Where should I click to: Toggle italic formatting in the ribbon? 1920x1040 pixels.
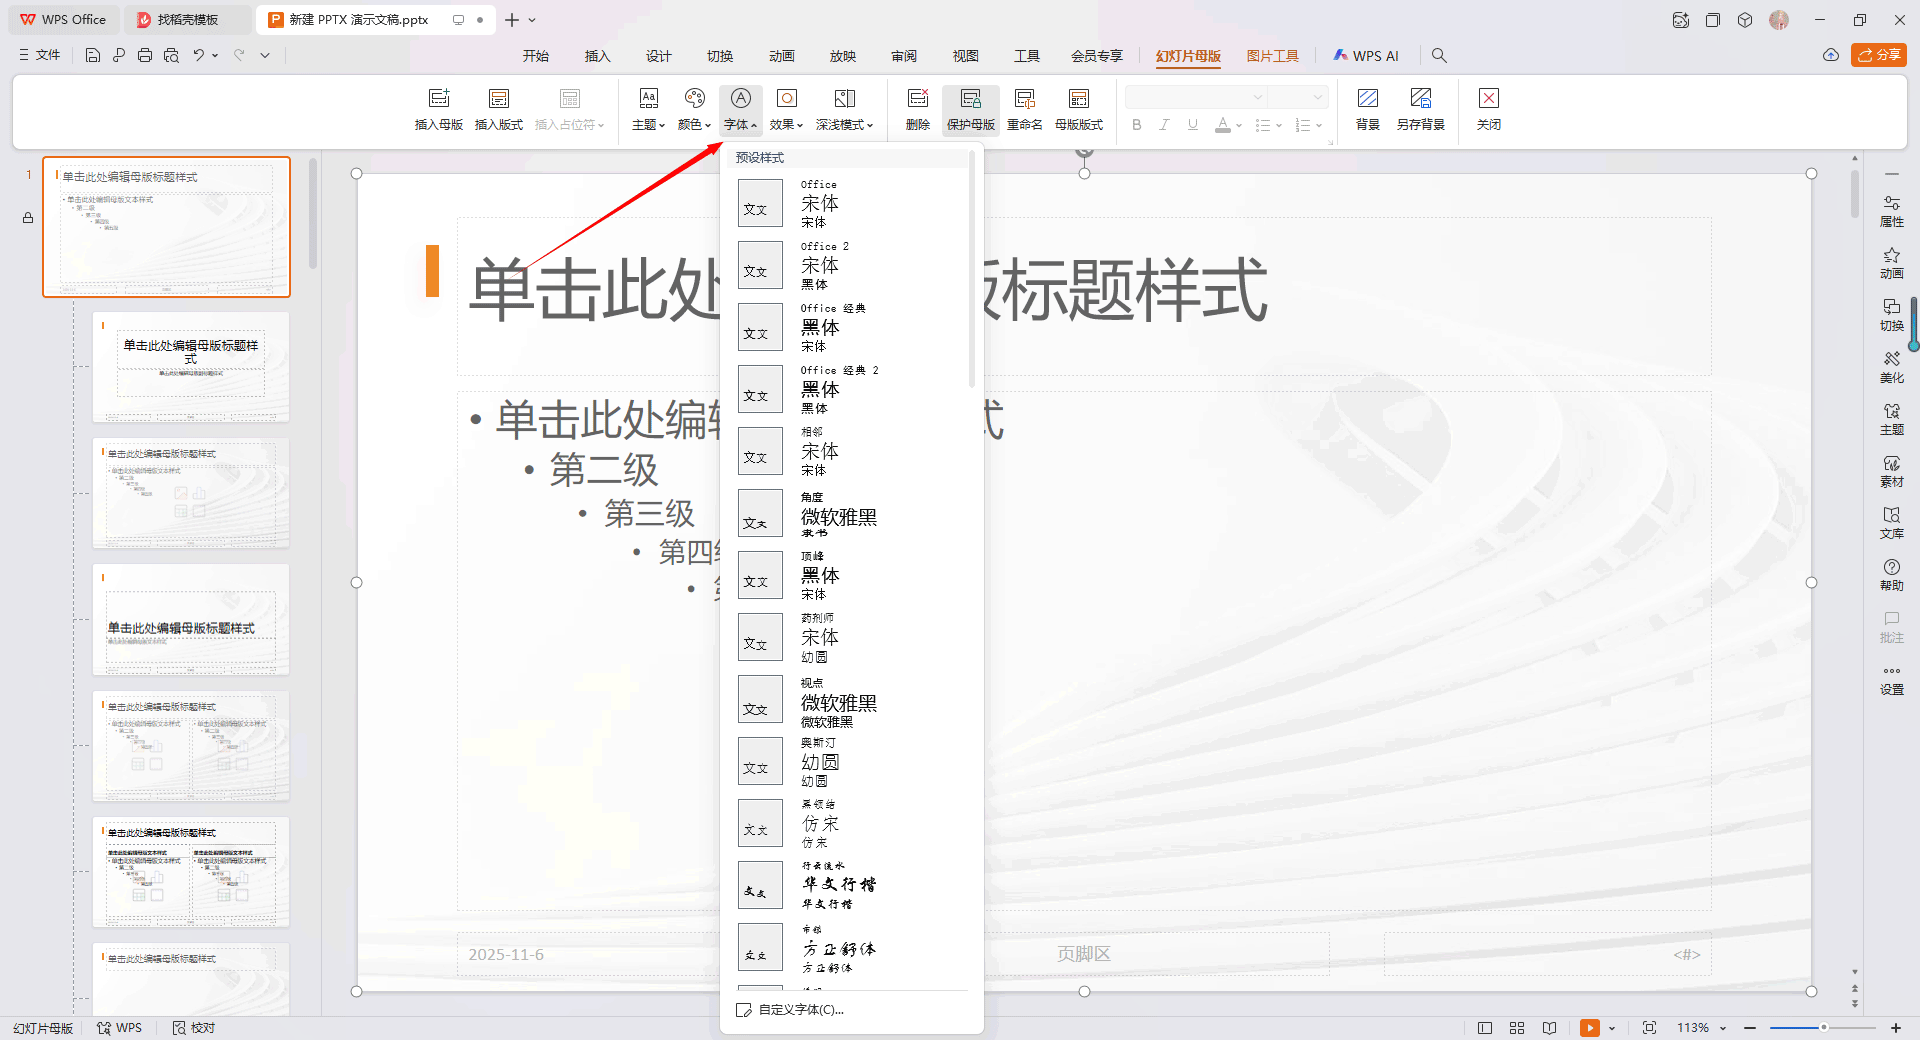(x=1164, y=124)
